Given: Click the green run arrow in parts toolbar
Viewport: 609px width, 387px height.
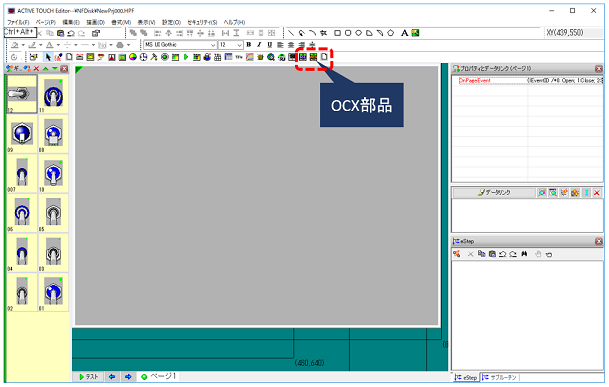Looking at the screenshot, I should coord(186,57).
